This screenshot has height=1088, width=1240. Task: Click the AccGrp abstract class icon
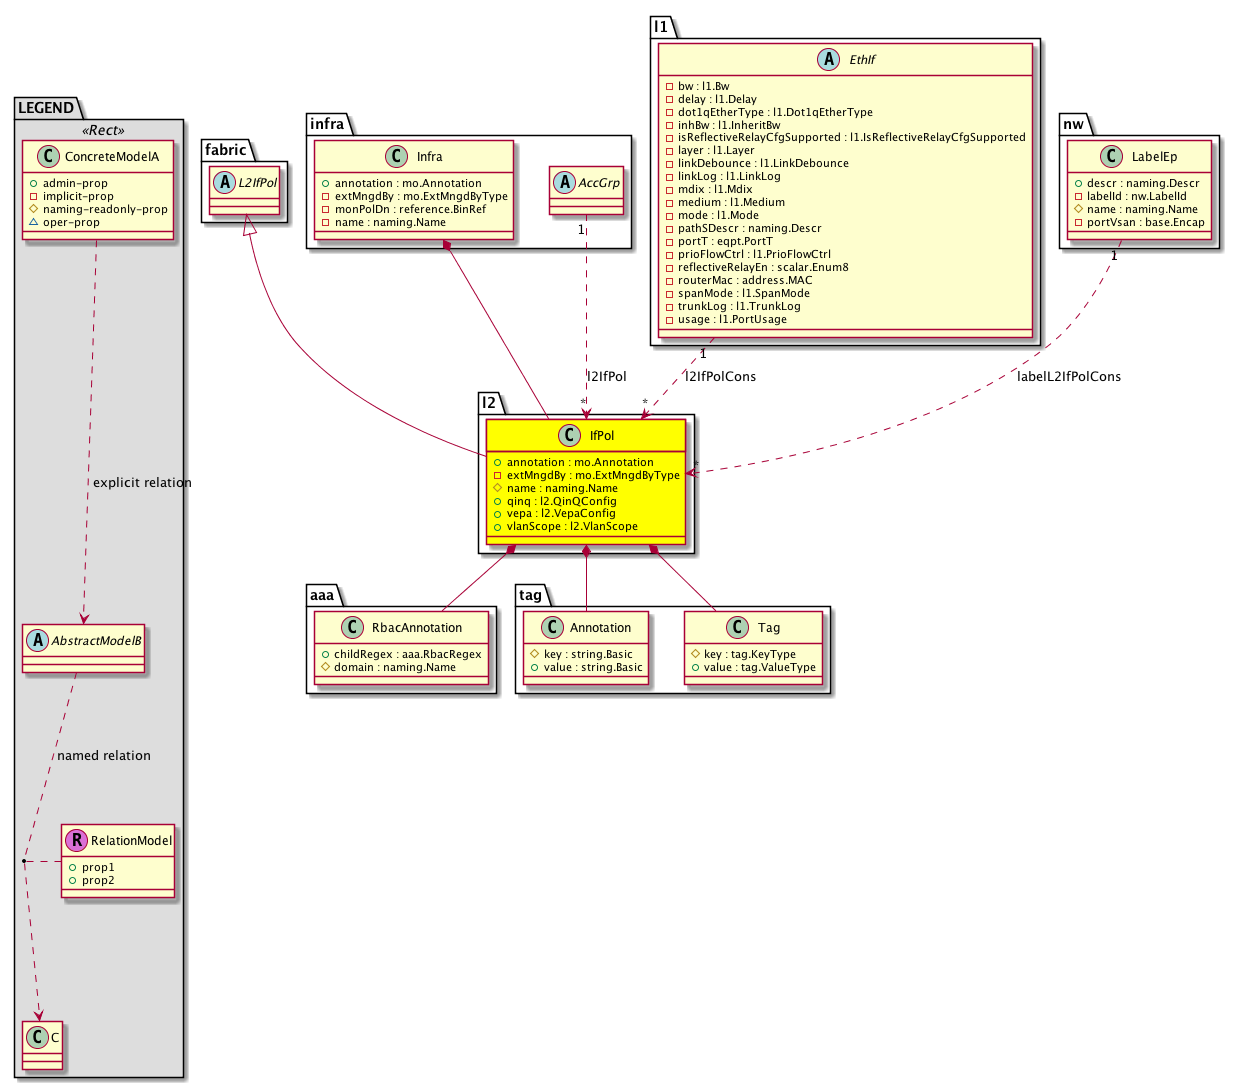[565, 183]
